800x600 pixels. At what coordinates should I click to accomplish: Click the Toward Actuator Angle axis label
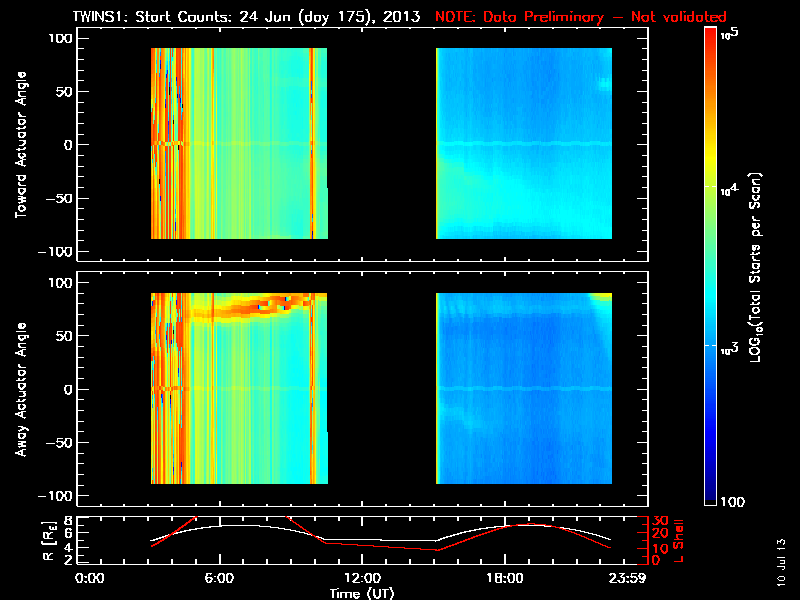[x=21, y=144]
